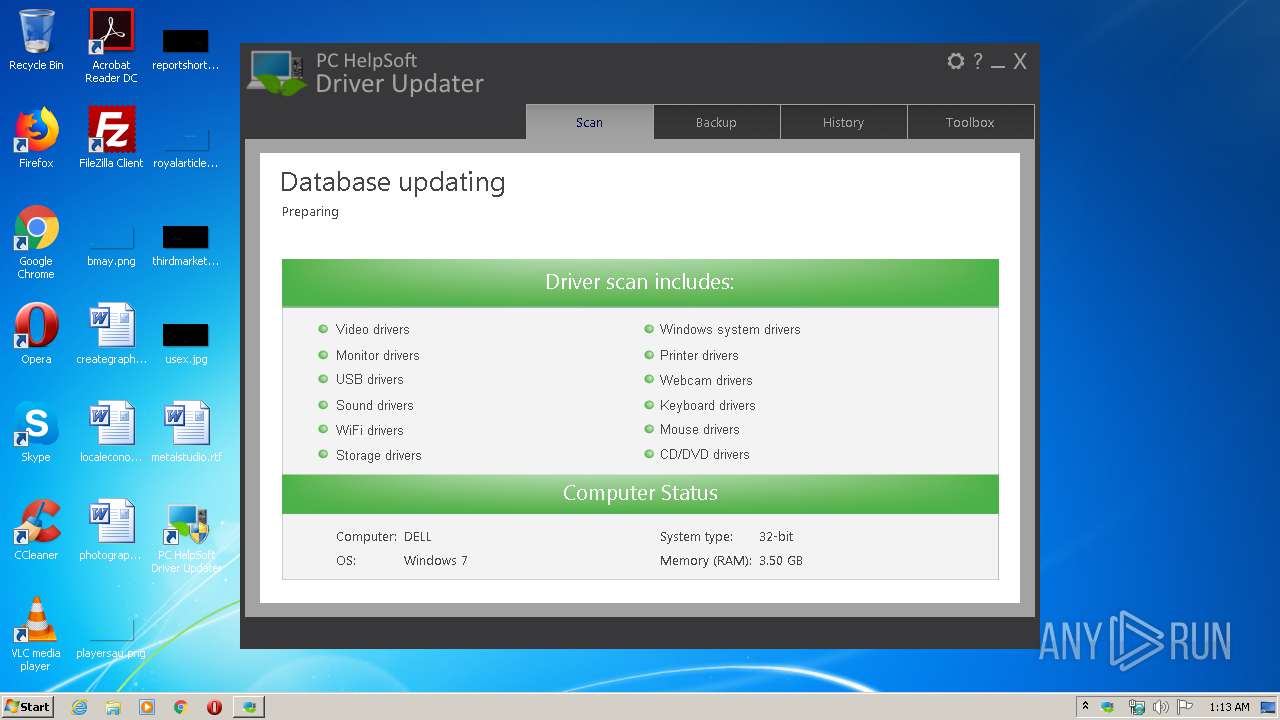Click the 'Sound drivers' list entry
Viewport: 1280px width, 720px height.
(x=375, y=405)
